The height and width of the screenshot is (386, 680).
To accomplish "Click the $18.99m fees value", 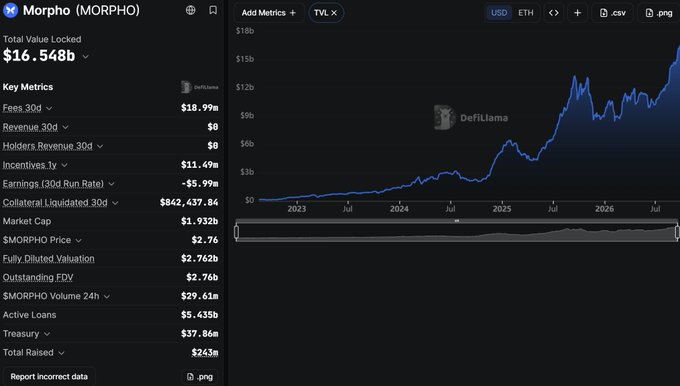I will 199,108.
